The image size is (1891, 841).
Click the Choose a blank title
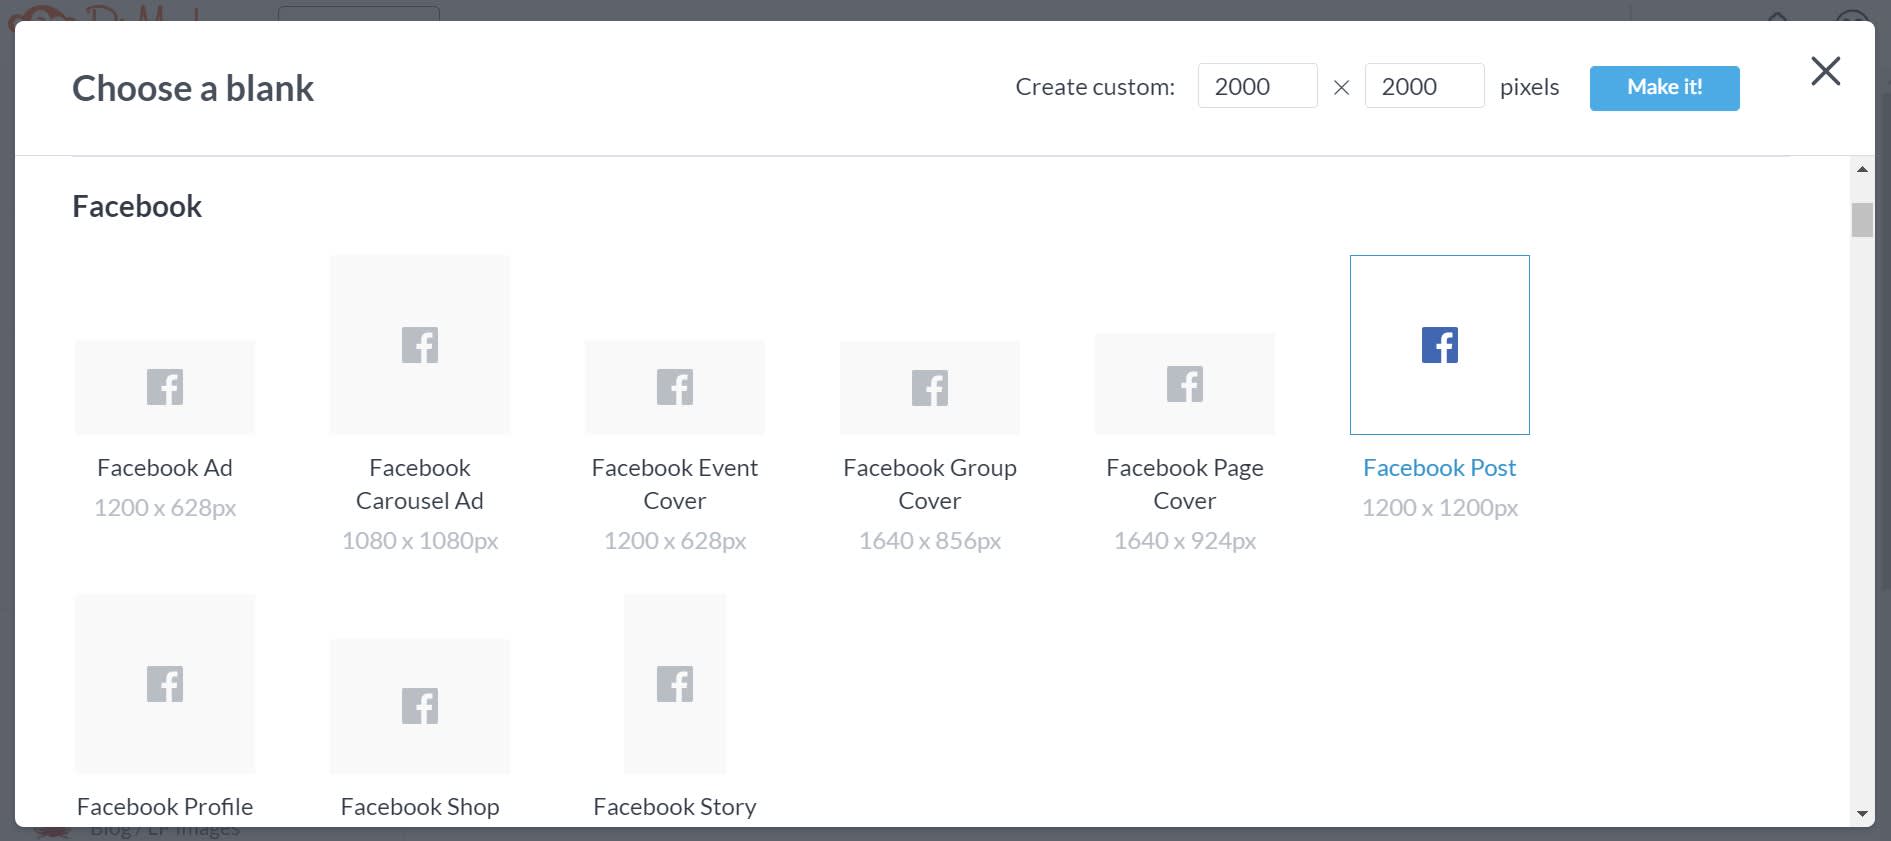tap(193, 88)
